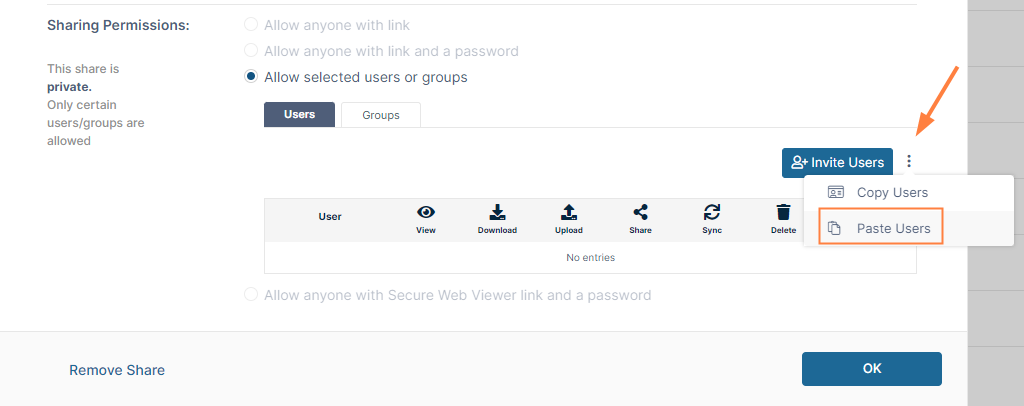The image size is (1024, 406).
Task: Choose Paste Users from the menu
Action: [893, 228]
